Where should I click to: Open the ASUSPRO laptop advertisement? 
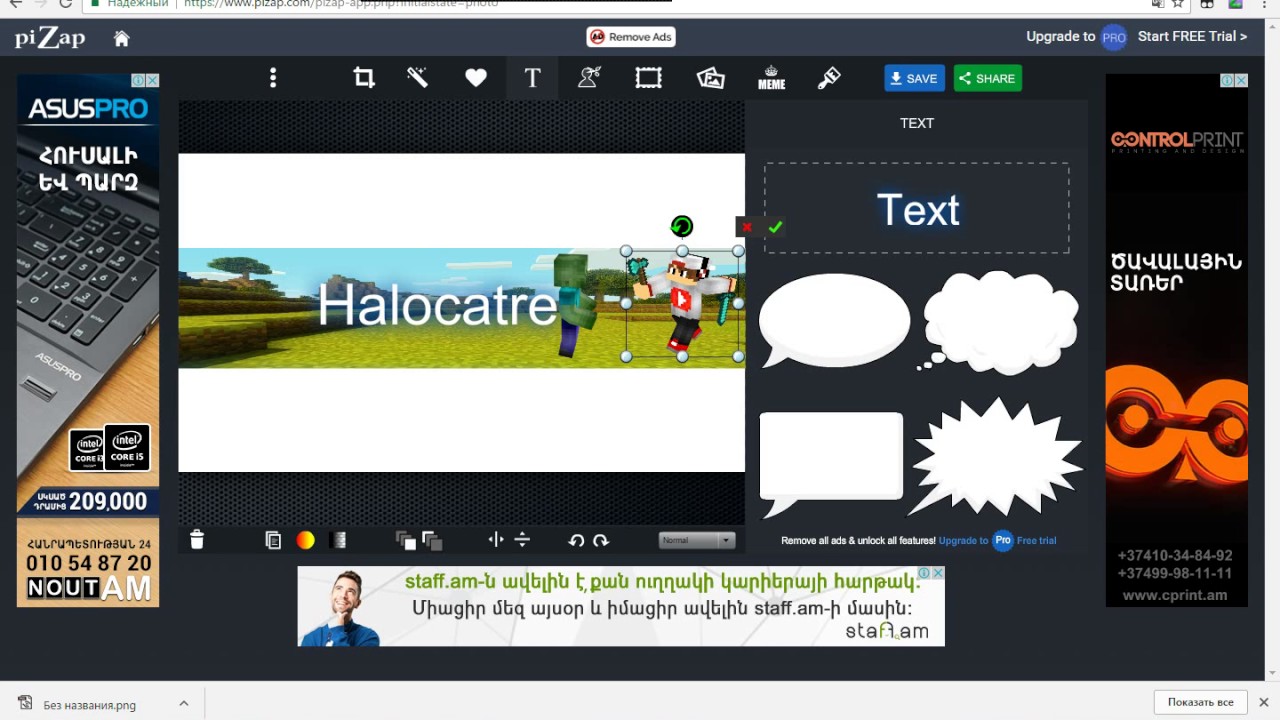pyautogui.click(x=88, y=340)
